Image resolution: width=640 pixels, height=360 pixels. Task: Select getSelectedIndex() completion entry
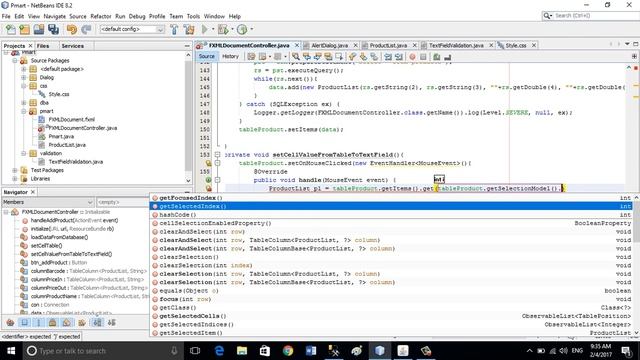(391, 206)
